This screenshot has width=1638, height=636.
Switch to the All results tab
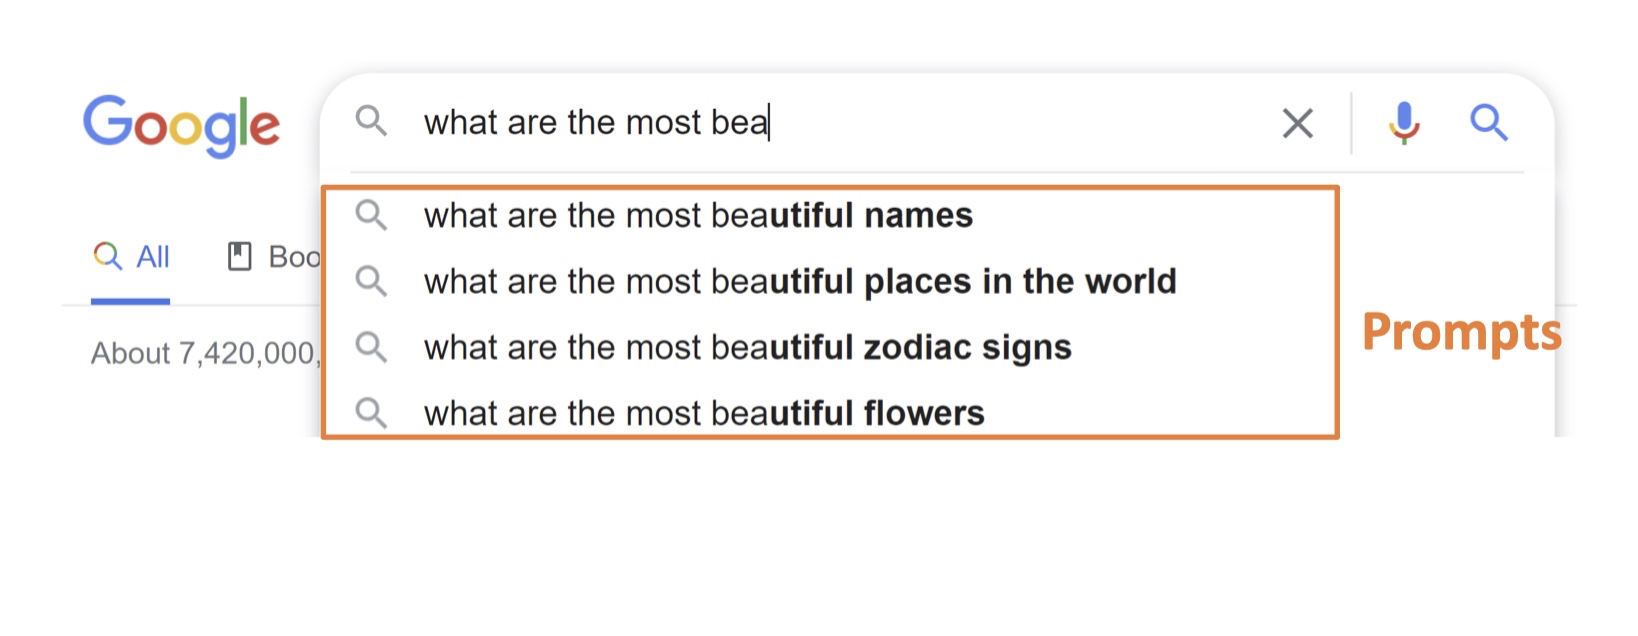(x=152, y=257)
